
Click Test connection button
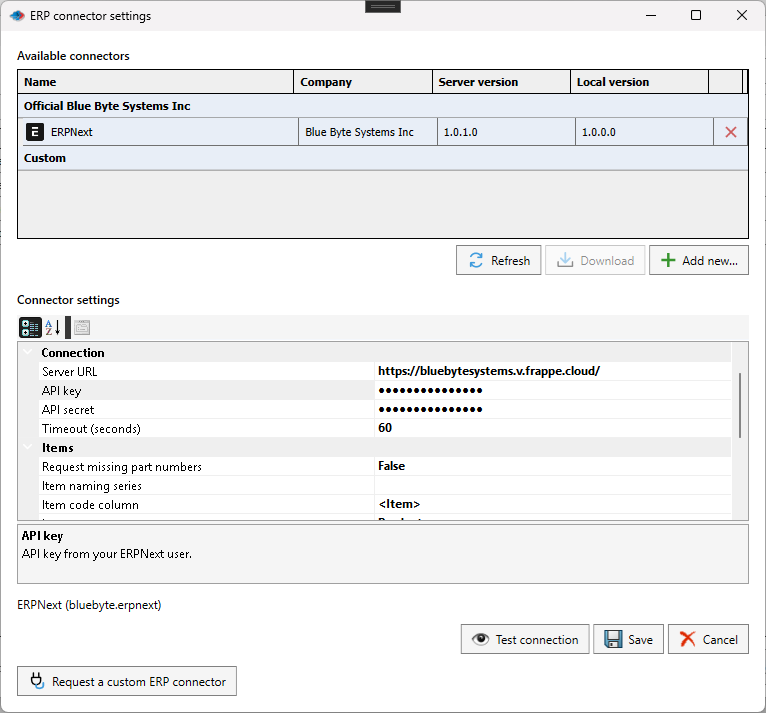click(525, 639)
